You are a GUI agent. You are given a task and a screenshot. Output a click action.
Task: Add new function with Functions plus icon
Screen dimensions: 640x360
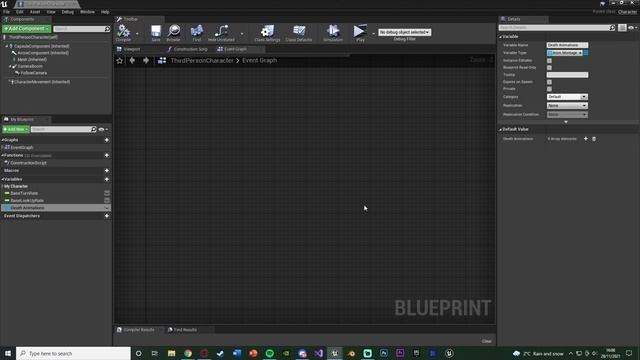click(107, 156)
